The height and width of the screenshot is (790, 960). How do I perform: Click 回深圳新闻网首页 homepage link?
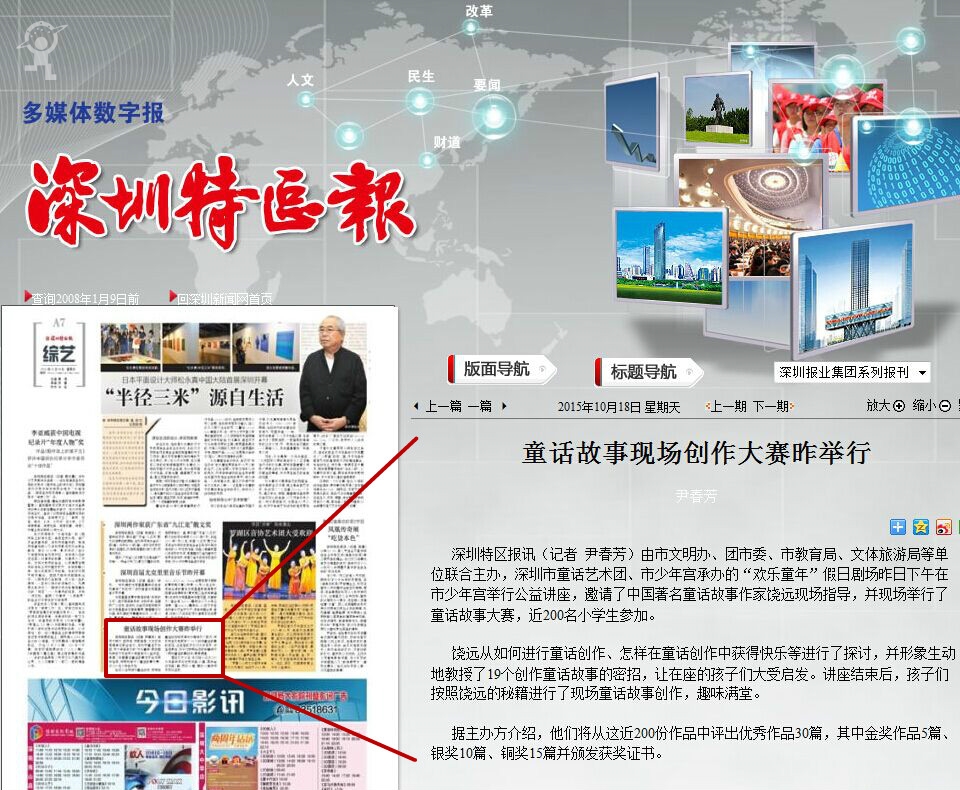pyautogui.click(x=224, y=298)
